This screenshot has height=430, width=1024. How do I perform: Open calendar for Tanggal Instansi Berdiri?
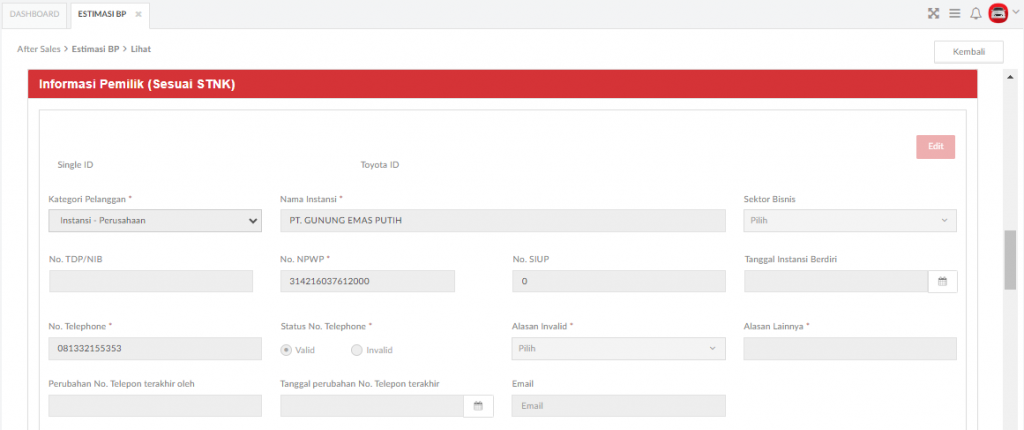[x=942, y=282]
